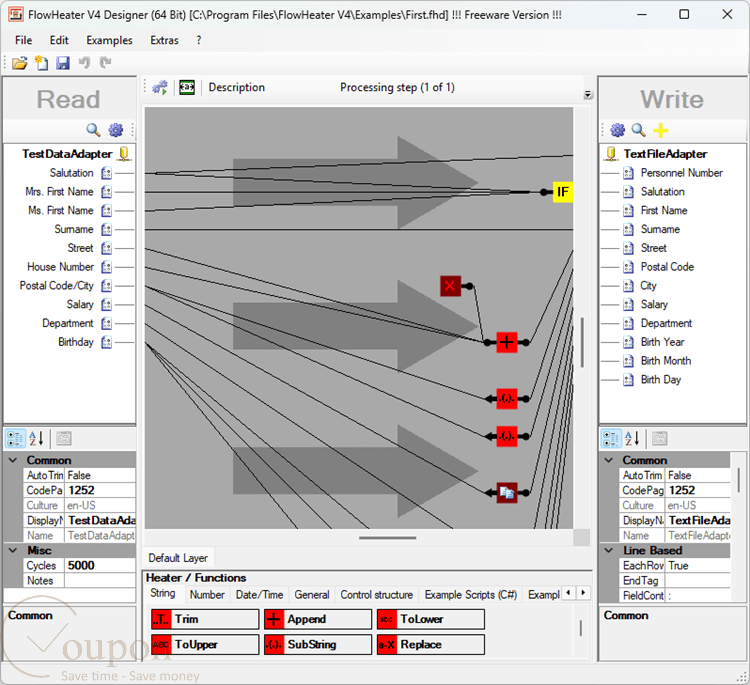The image size is (750, 685).
Task: Click the Write properties vertical scrollbar
Action: pos(739,480)
